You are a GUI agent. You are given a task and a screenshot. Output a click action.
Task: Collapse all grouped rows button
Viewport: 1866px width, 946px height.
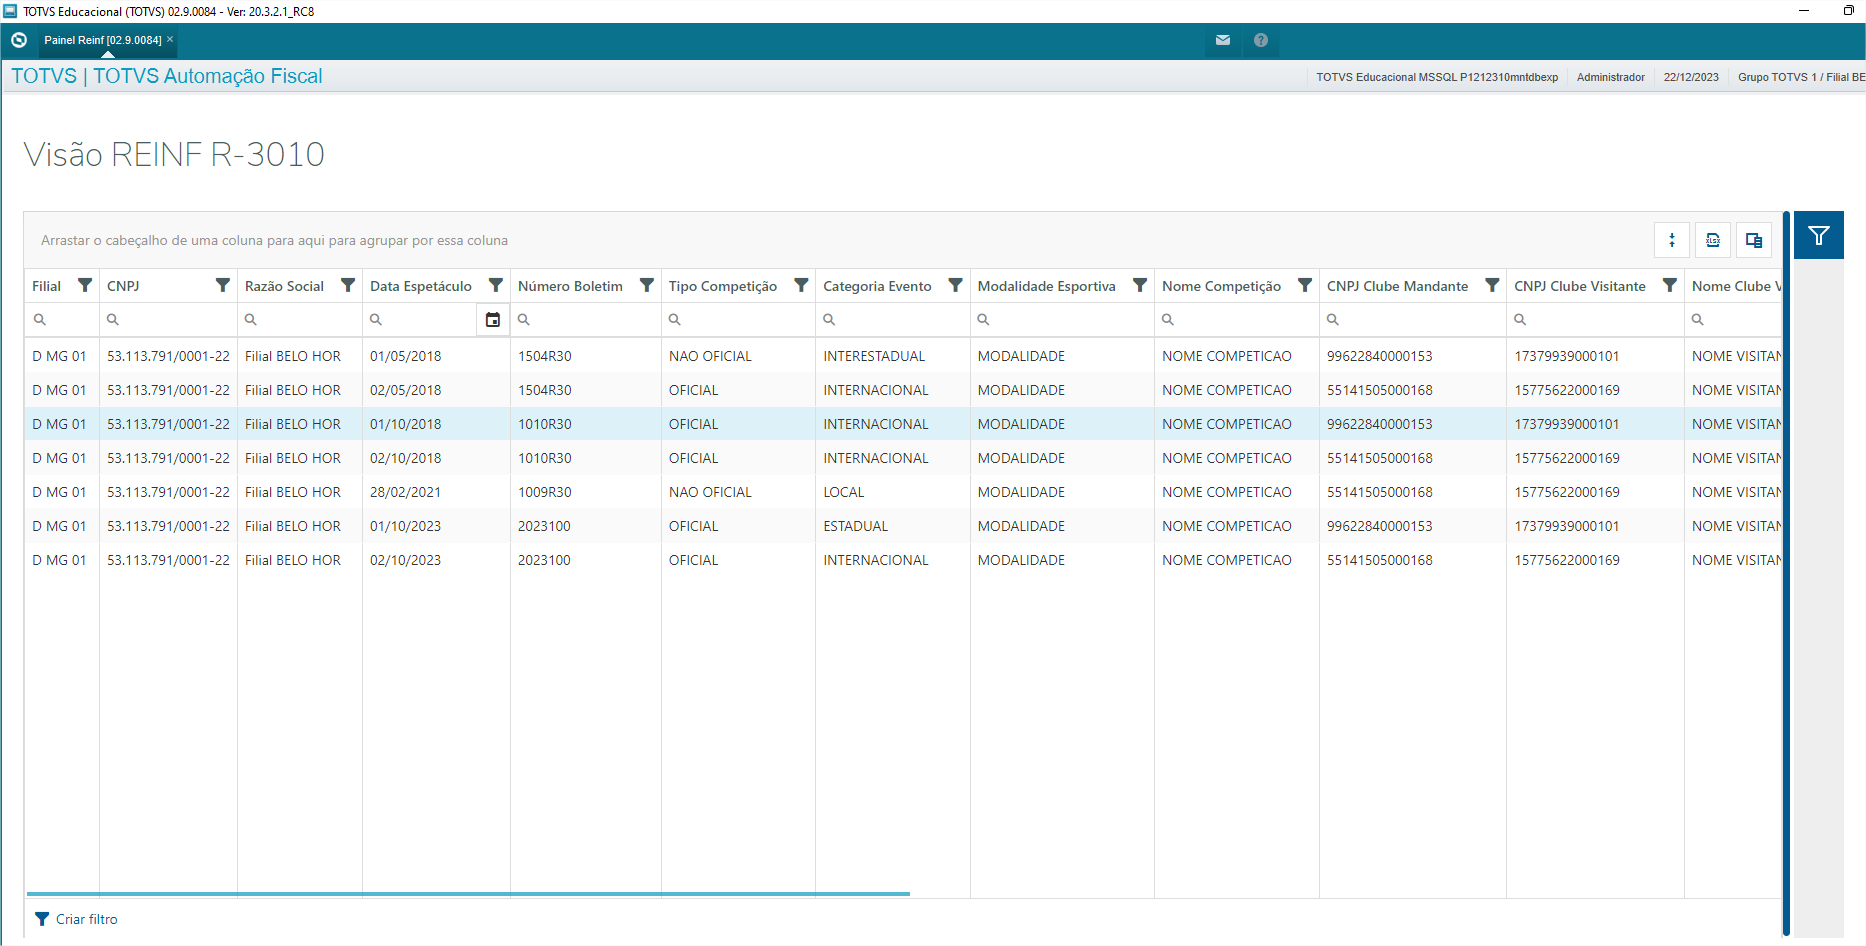[x=1672, y=240]
